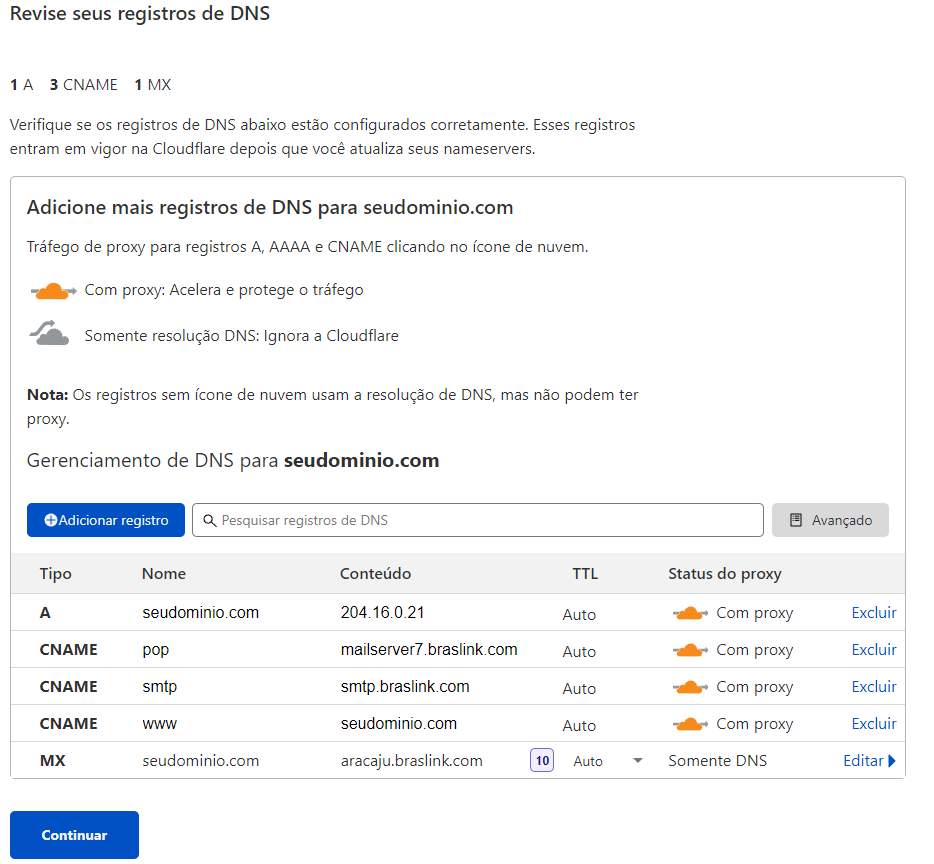Click the name cell 'pop'
Image resolution: width=934 pixels, height=864 pixels.
(155, 651)
